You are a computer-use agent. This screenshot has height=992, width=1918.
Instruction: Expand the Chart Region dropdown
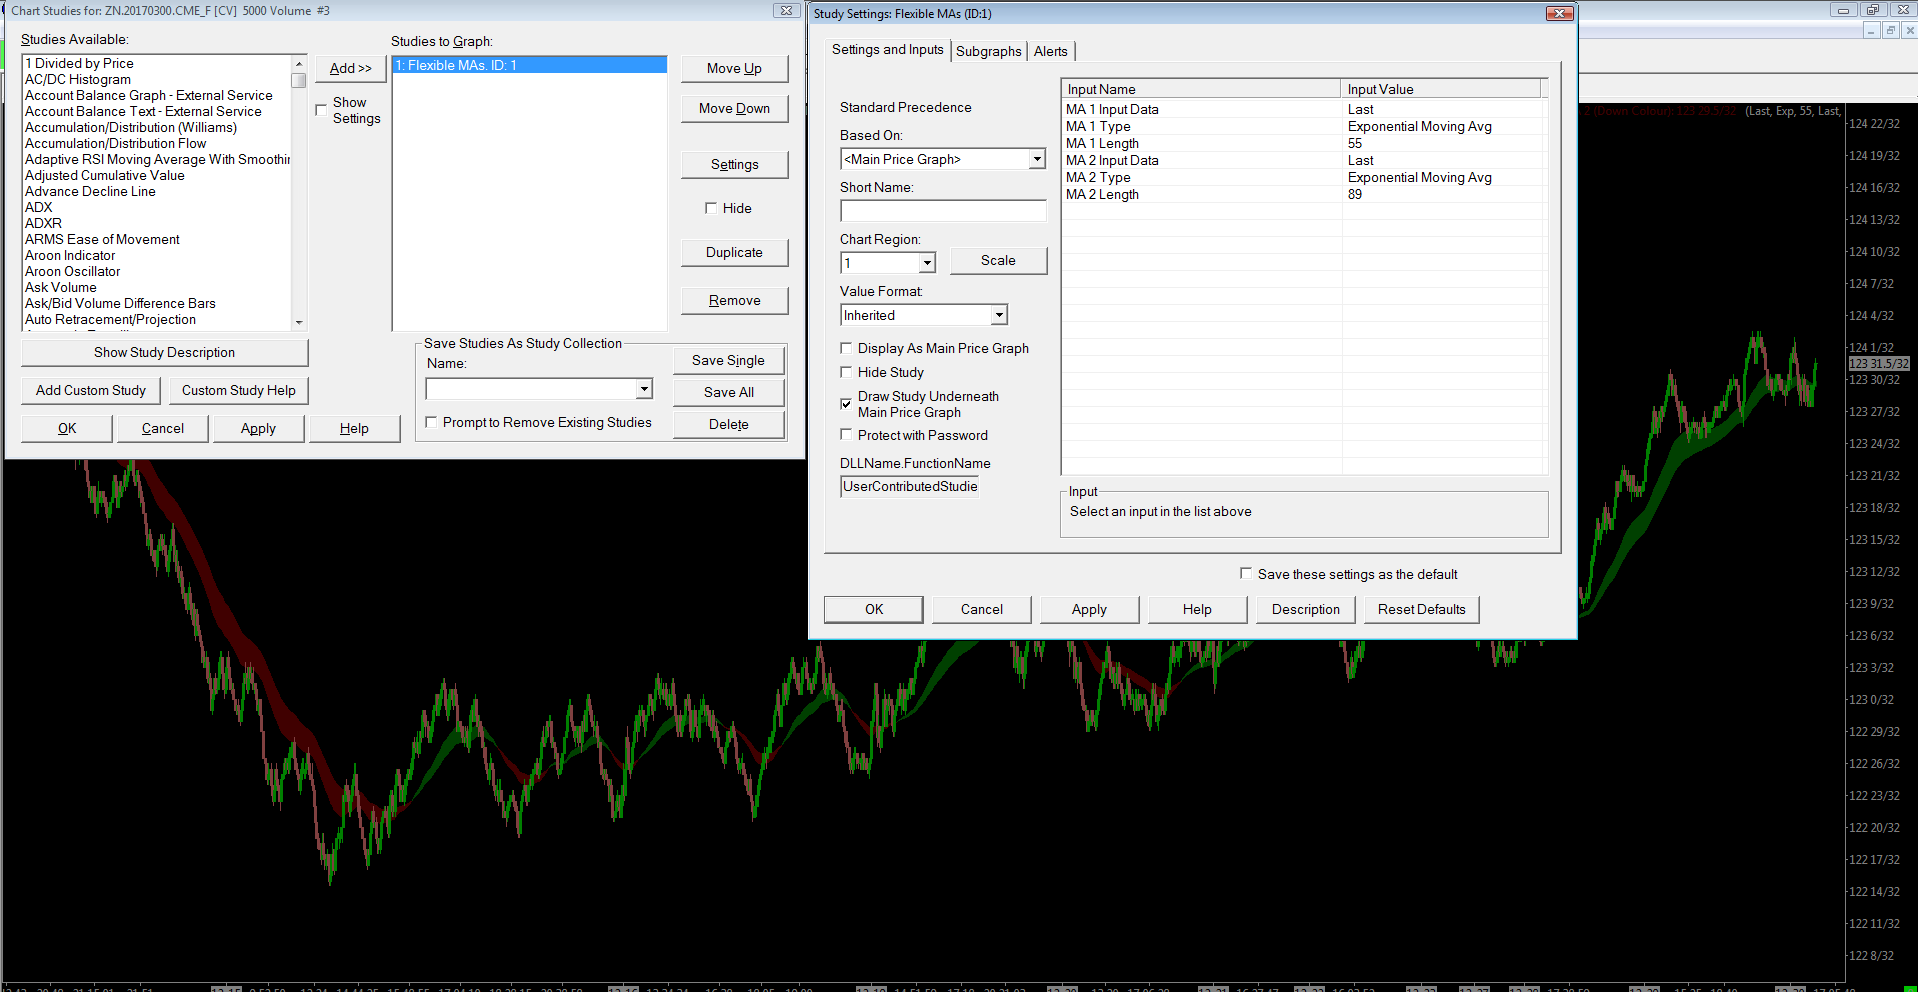[927, 263]
